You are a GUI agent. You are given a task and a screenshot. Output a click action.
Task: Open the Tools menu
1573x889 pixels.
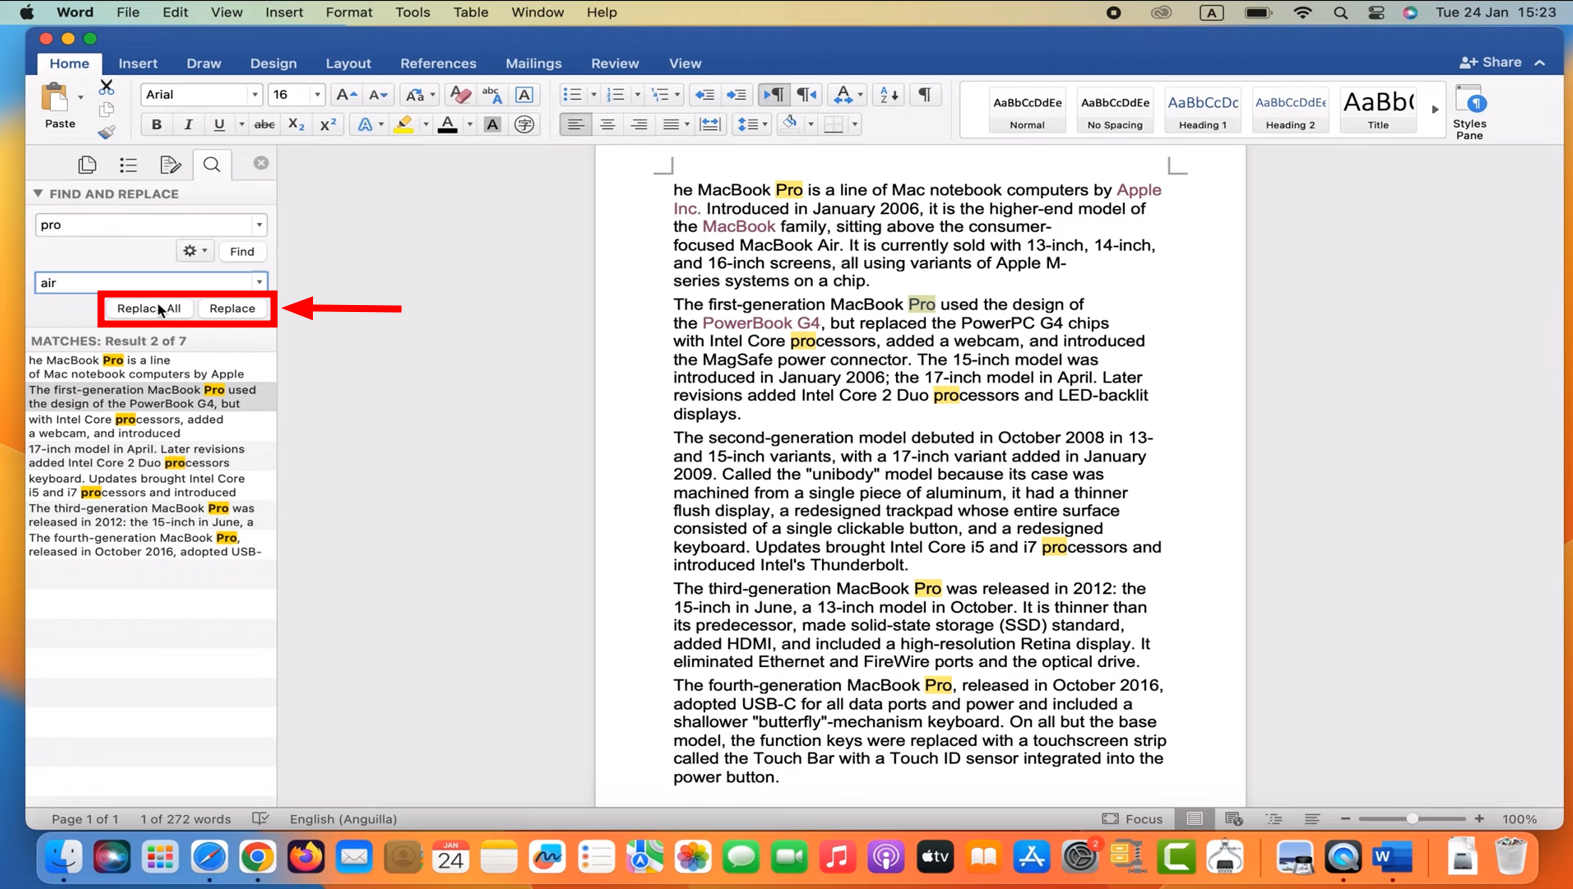pos(412,12)
